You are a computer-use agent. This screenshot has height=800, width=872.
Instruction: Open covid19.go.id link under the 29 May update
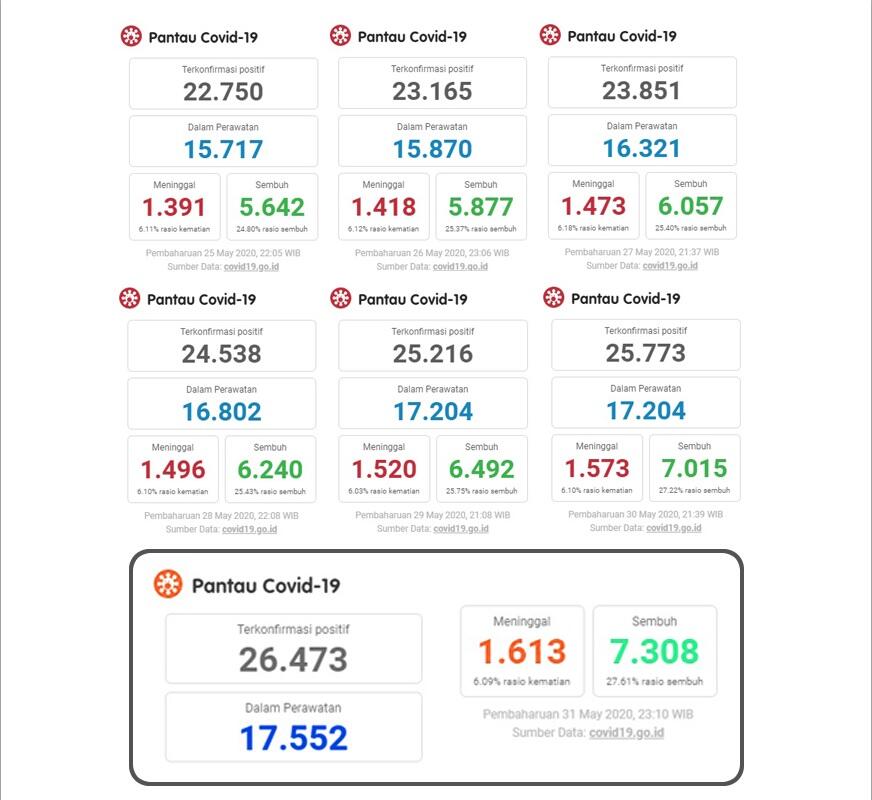click(461, 529)
